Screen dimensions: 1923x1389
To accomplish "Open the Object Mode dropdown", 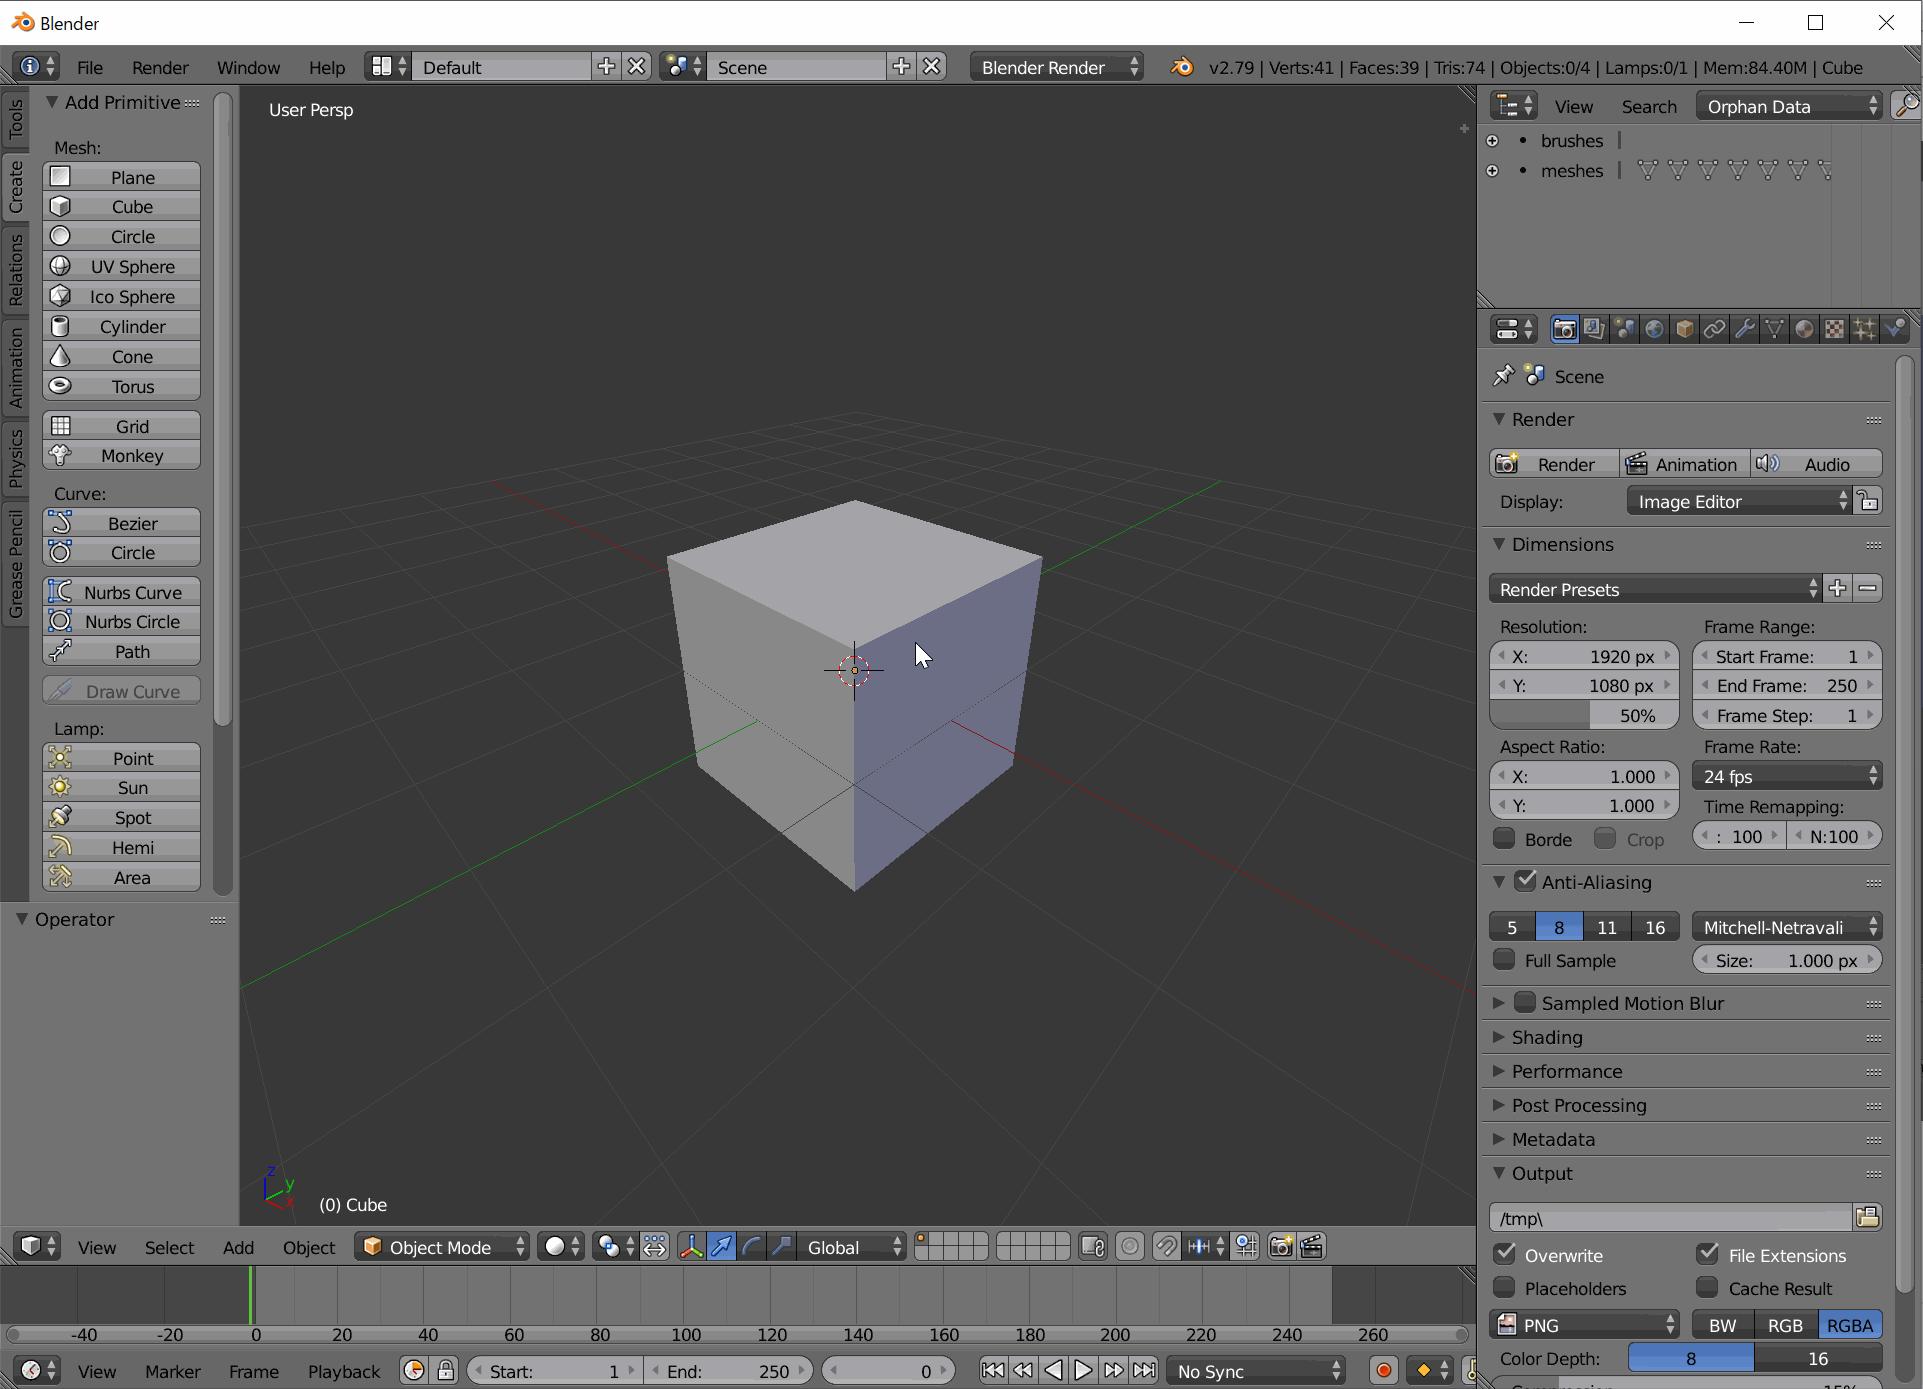I will [x=441, y=1247].
